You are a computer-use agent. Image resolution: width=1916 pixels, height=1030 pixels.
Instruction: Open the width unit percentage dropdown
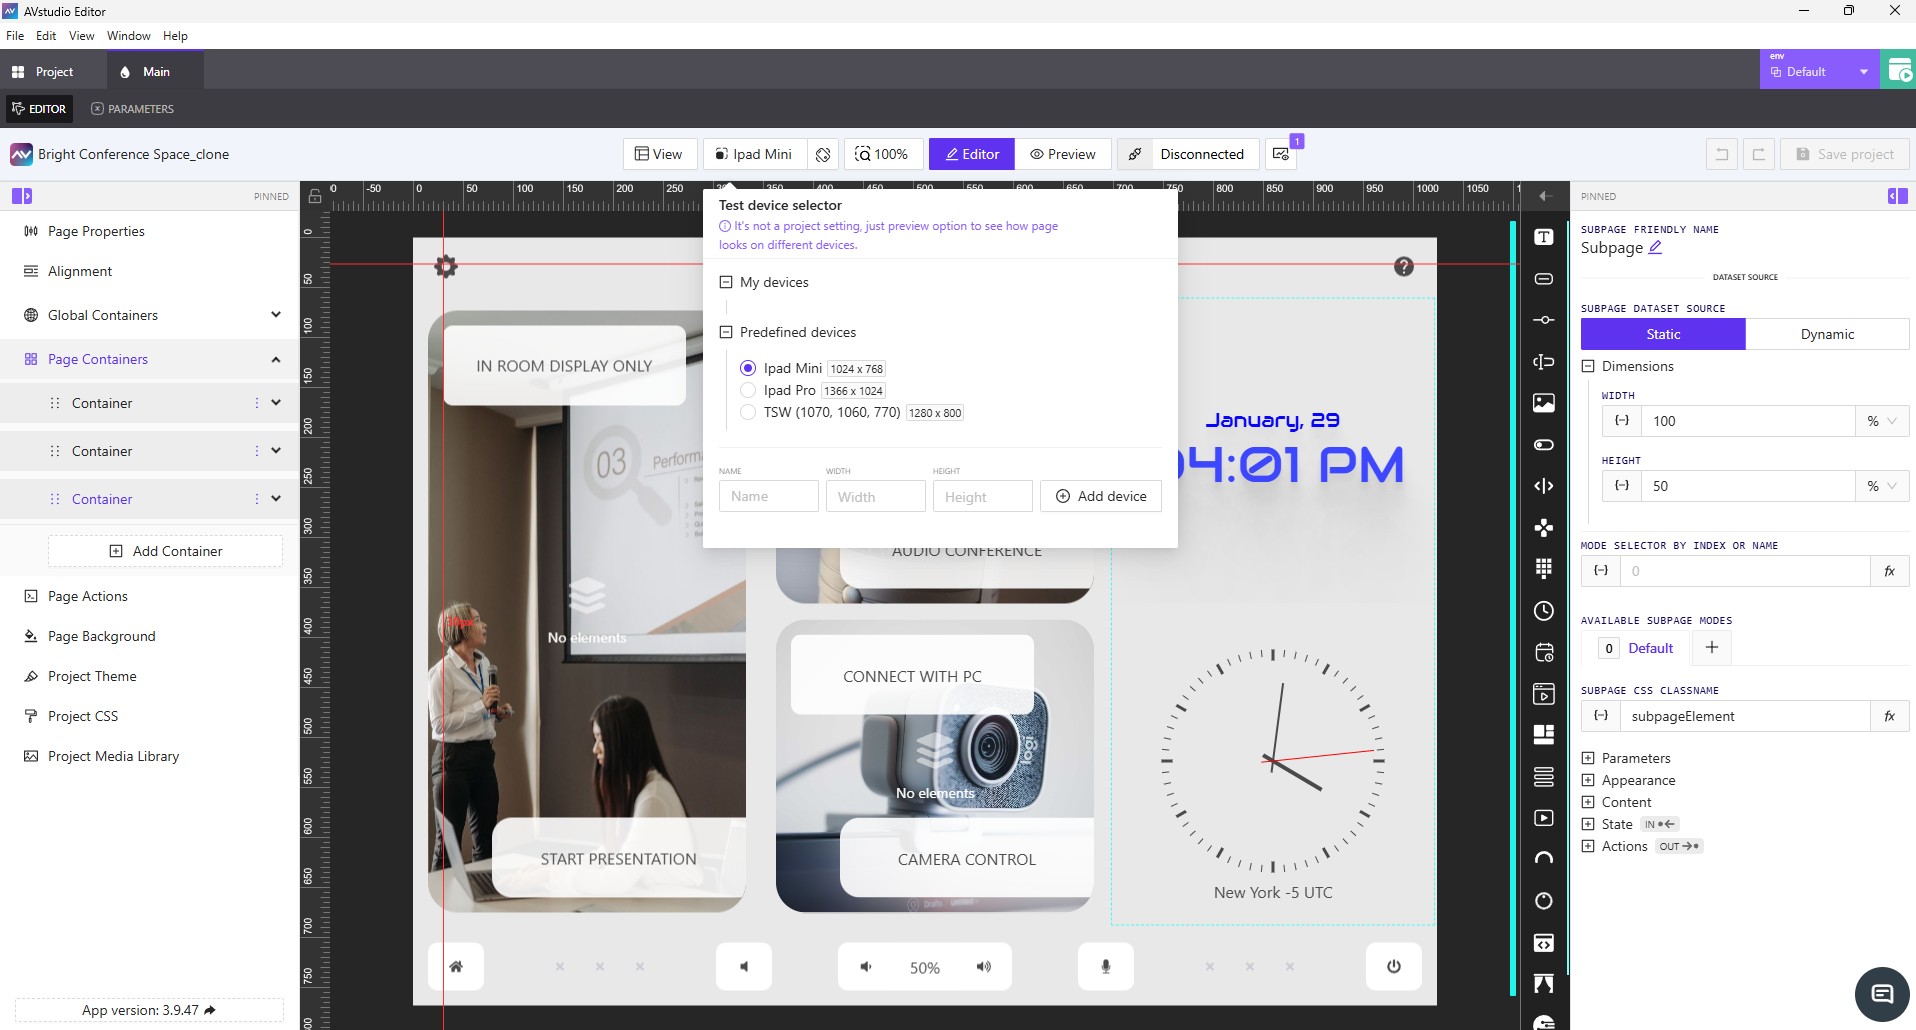pyautogui.click(x=1881, y=421)
